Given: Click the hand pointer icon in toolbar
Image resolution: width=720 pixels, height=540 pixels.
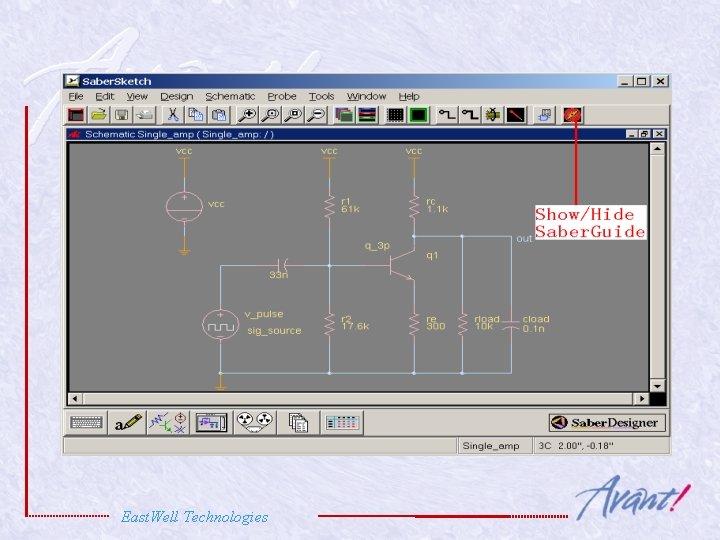Looking at the screenshot, I should [x=545, y=115].
